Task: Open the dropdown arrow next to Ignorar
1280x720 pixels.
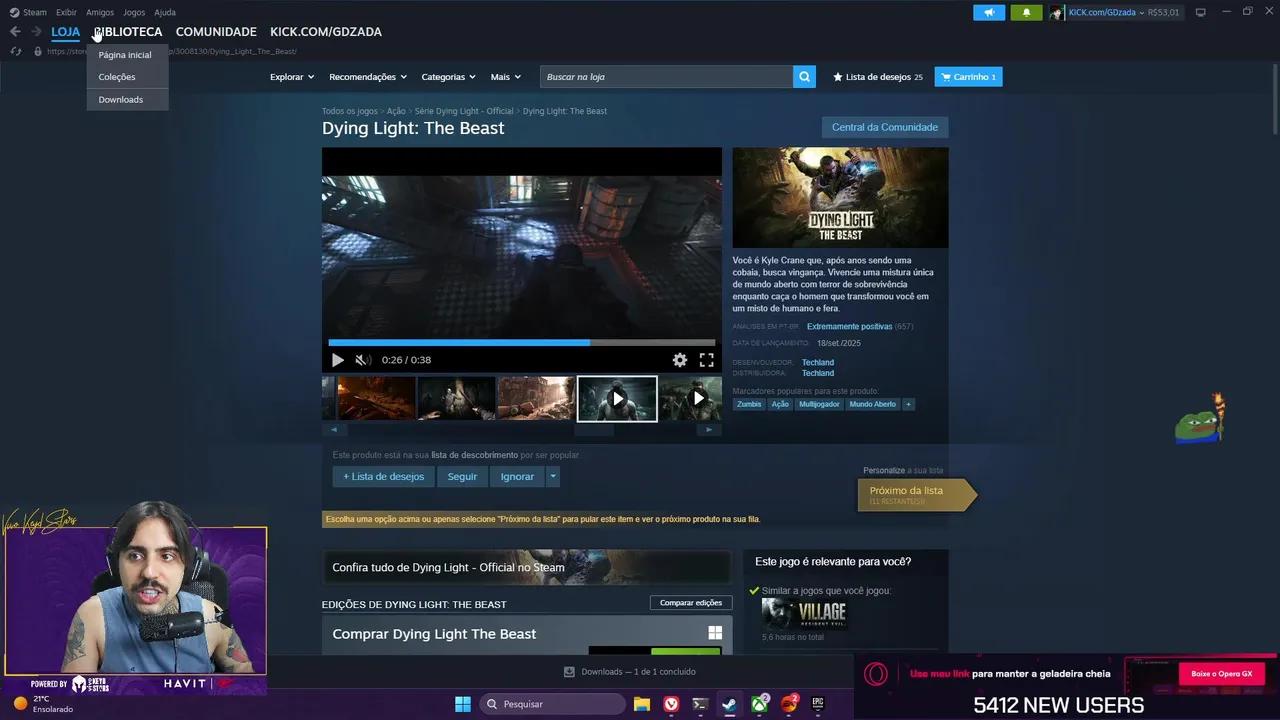Action: coord(553,477)
